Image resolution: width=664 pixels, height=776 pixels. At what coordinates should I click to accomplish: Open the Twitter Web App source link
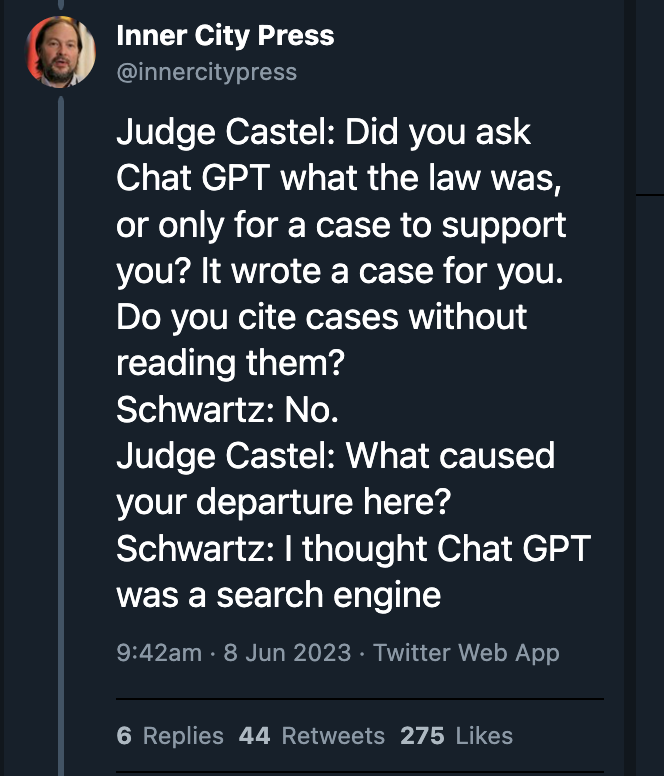[466, 653]
